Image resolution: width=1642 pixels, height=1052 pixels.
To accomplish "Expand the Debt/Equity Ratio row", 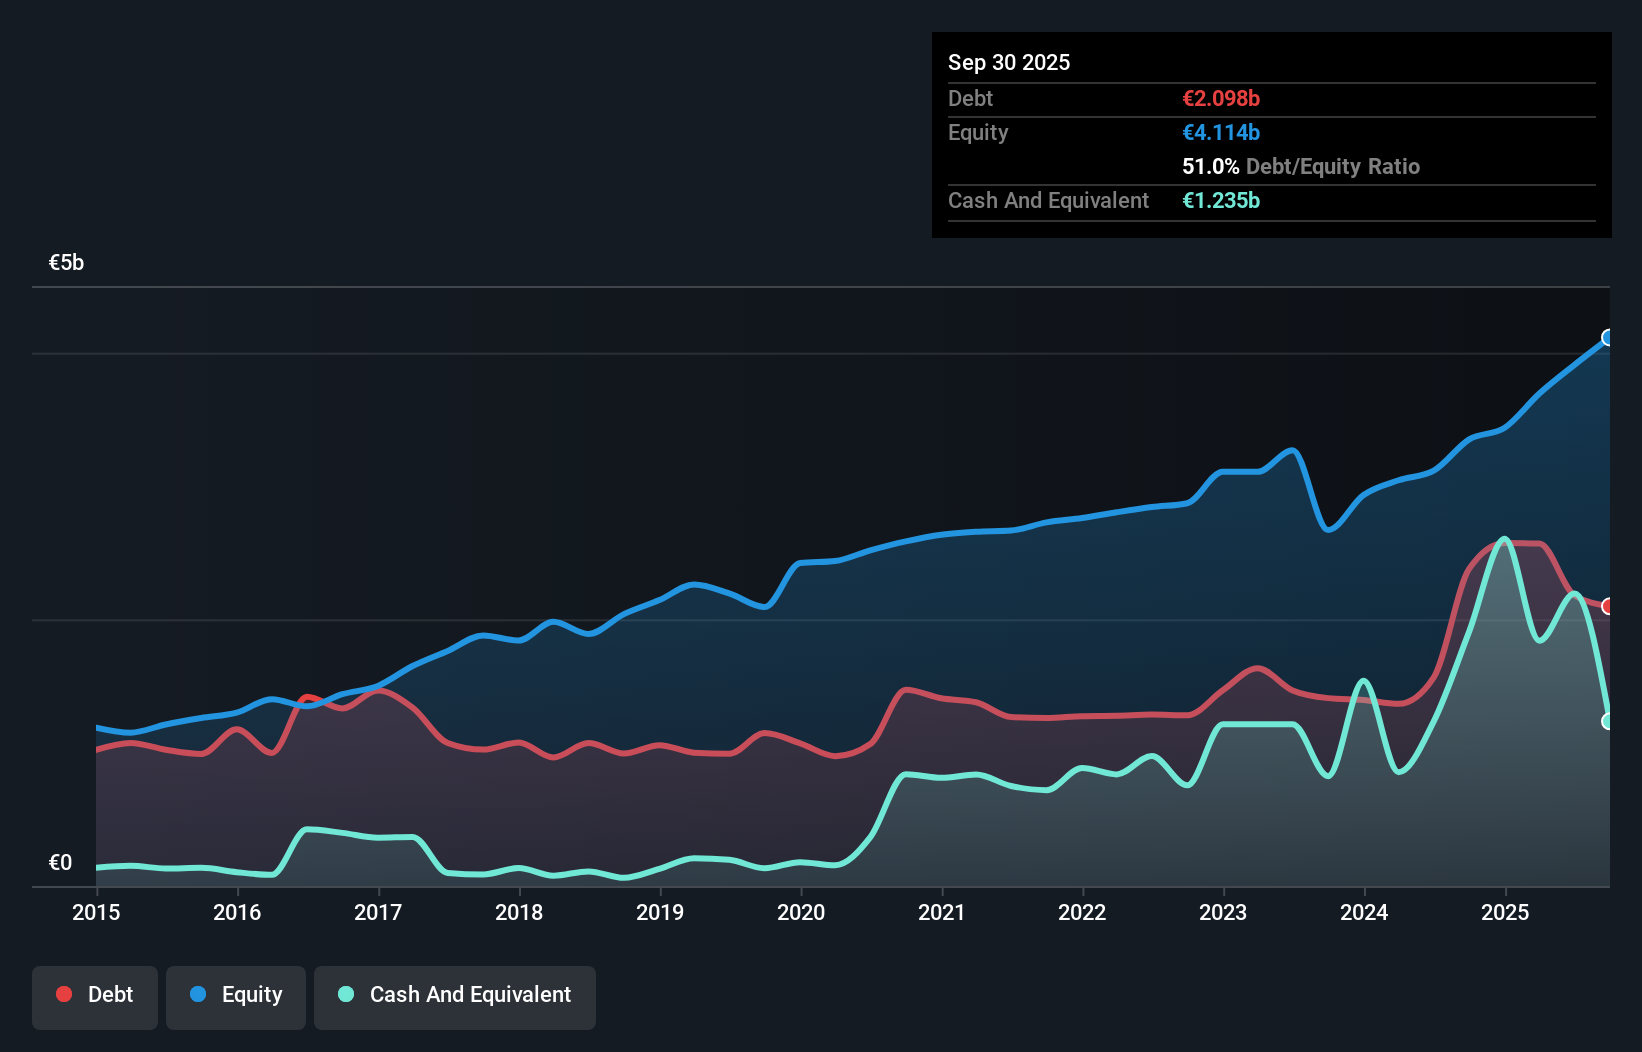I will [x=1300, y=166].
